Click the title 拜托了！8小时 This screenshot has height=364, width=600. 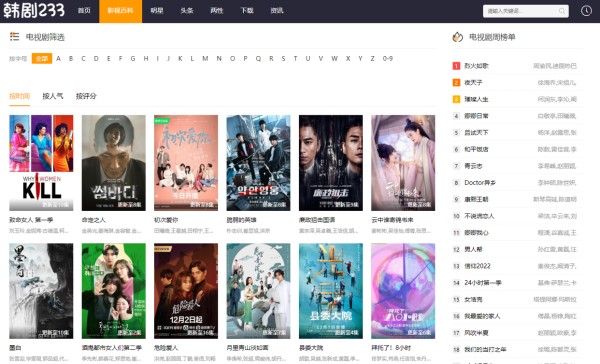(x=391, y=348)
